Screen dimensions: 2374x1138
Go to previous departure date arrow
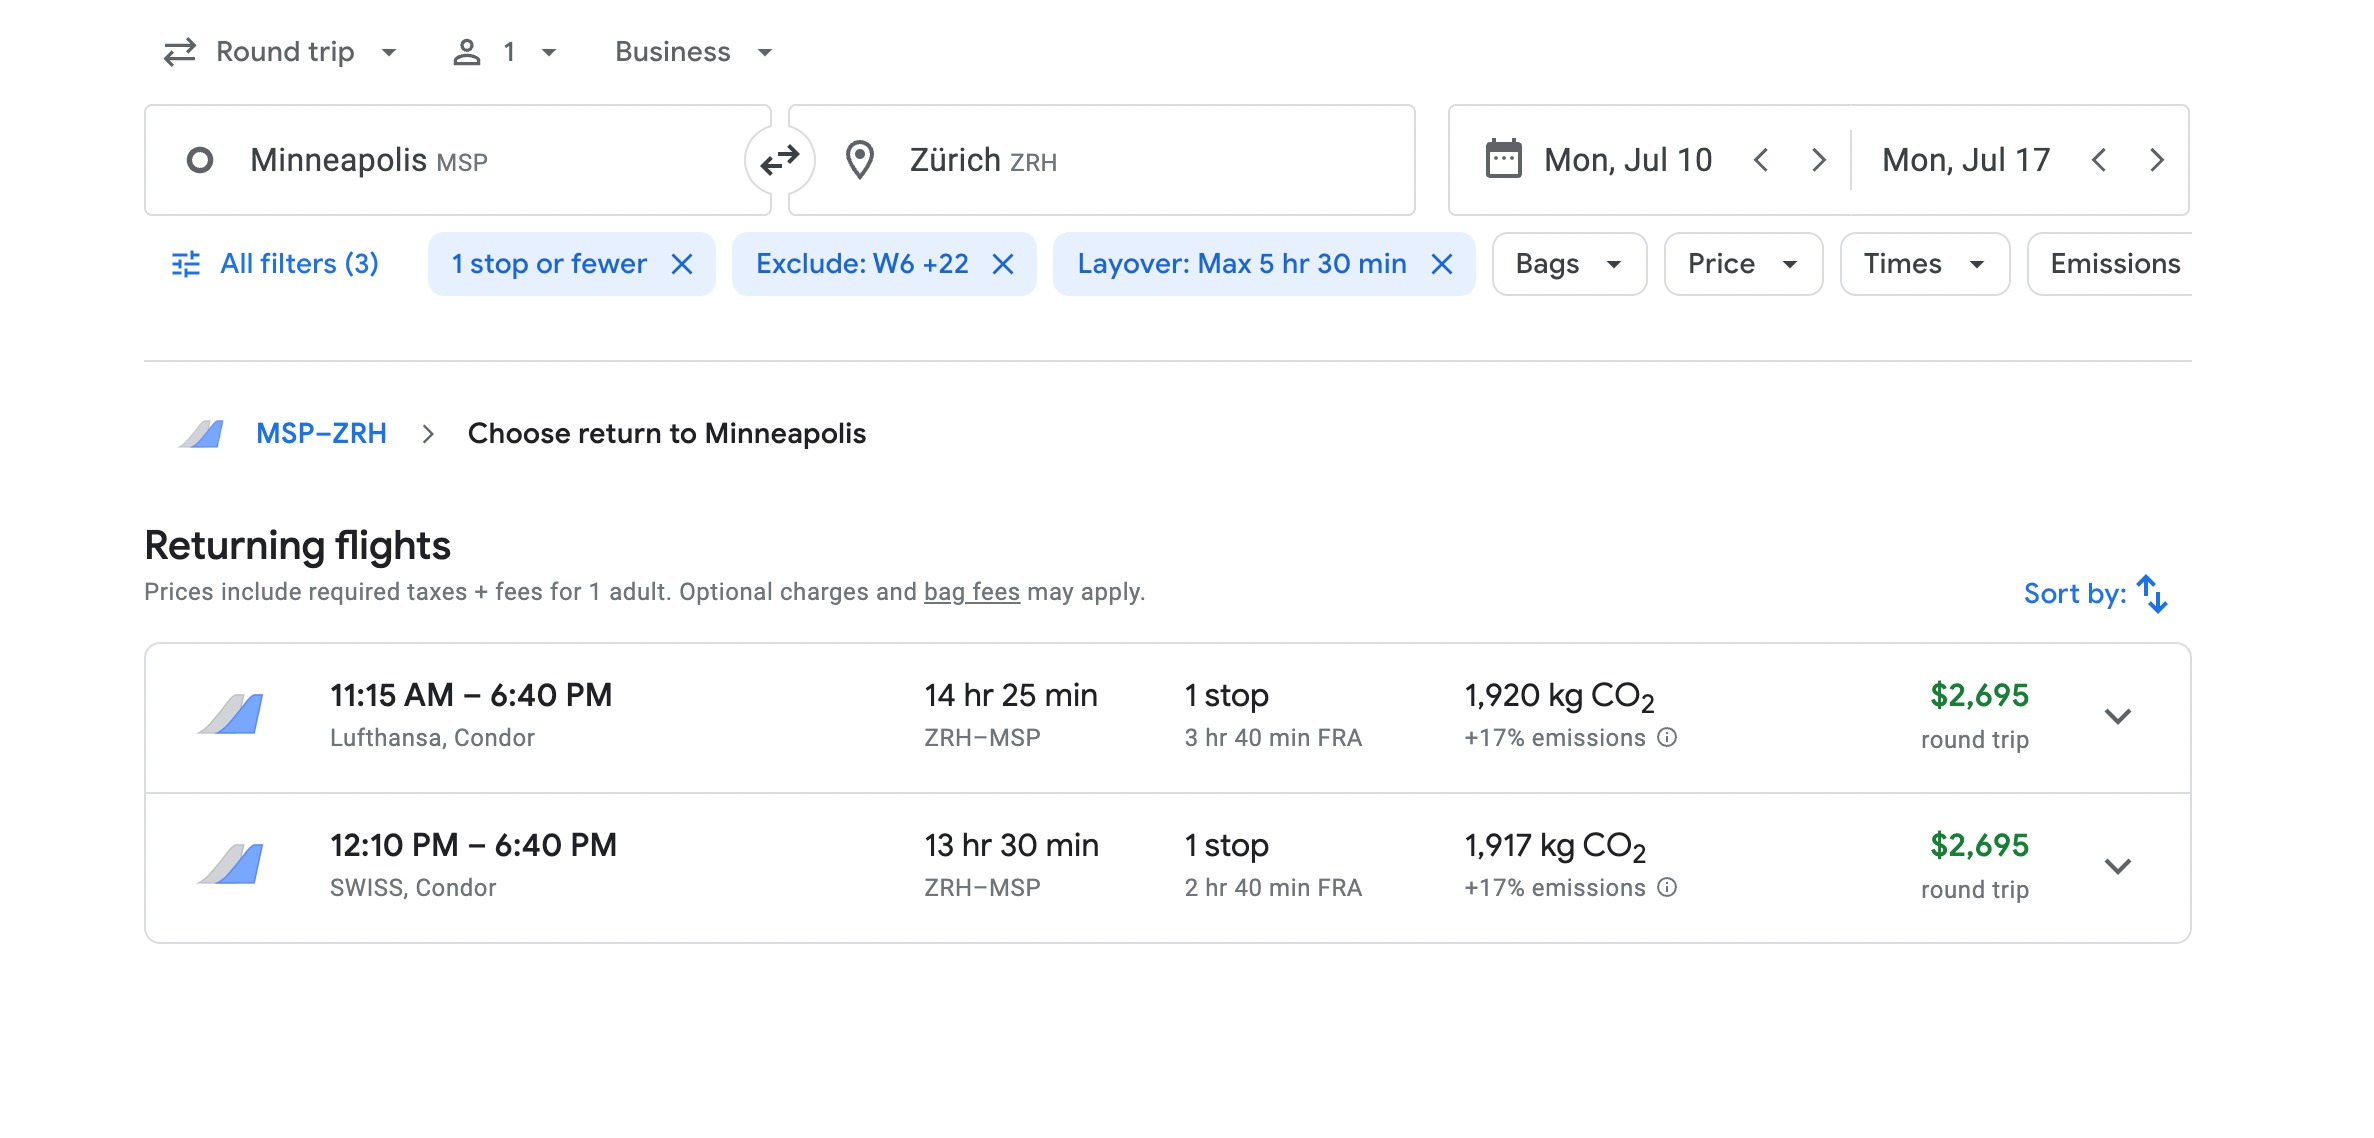click(x=1762, y=160)
